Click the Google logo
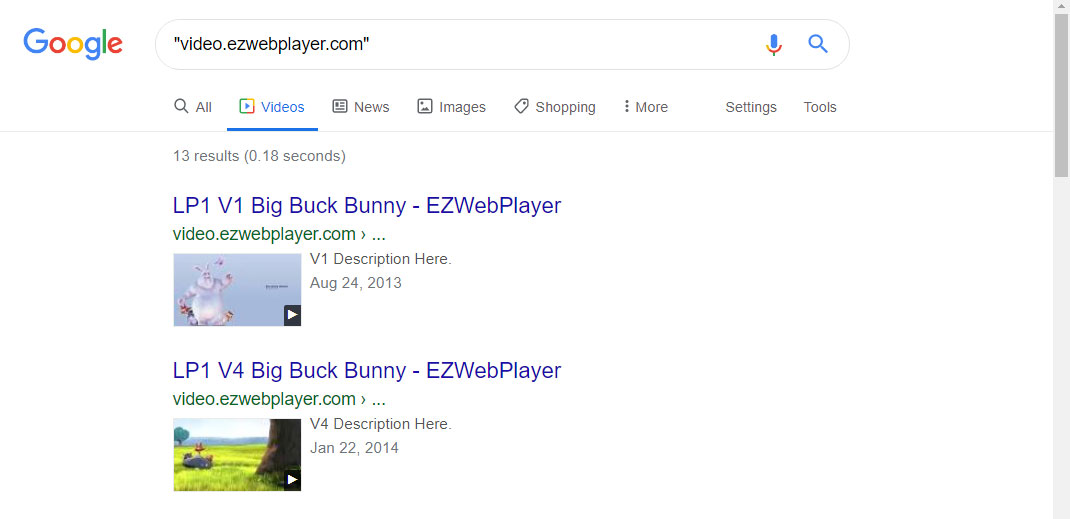The width and height of the screenshot is (1070, 519). [x=73, y=44]
